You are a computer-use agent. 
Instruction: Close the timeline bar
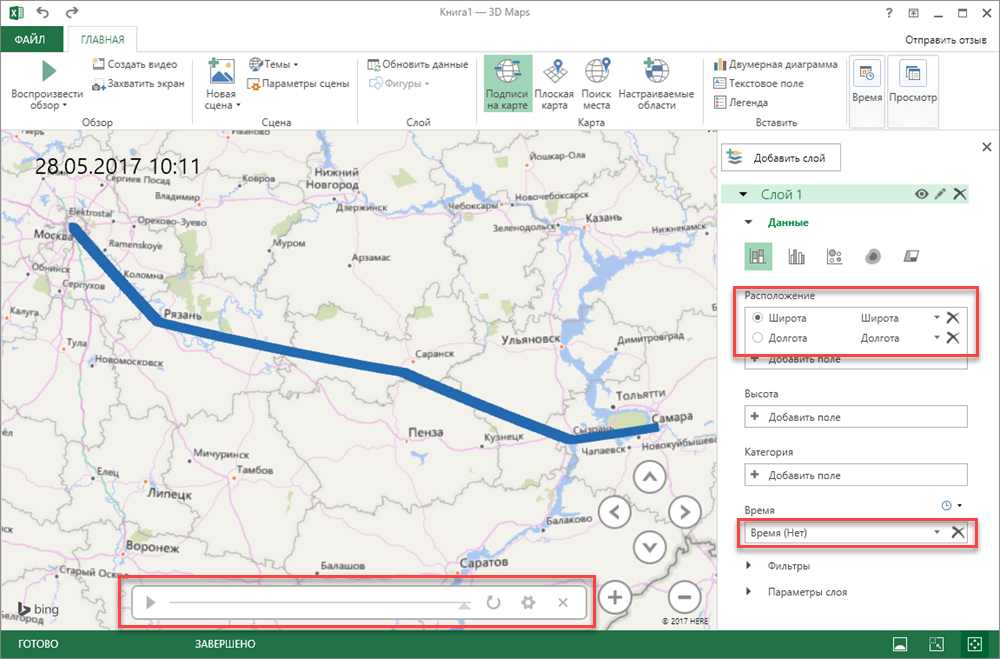(x=562, y=602)
